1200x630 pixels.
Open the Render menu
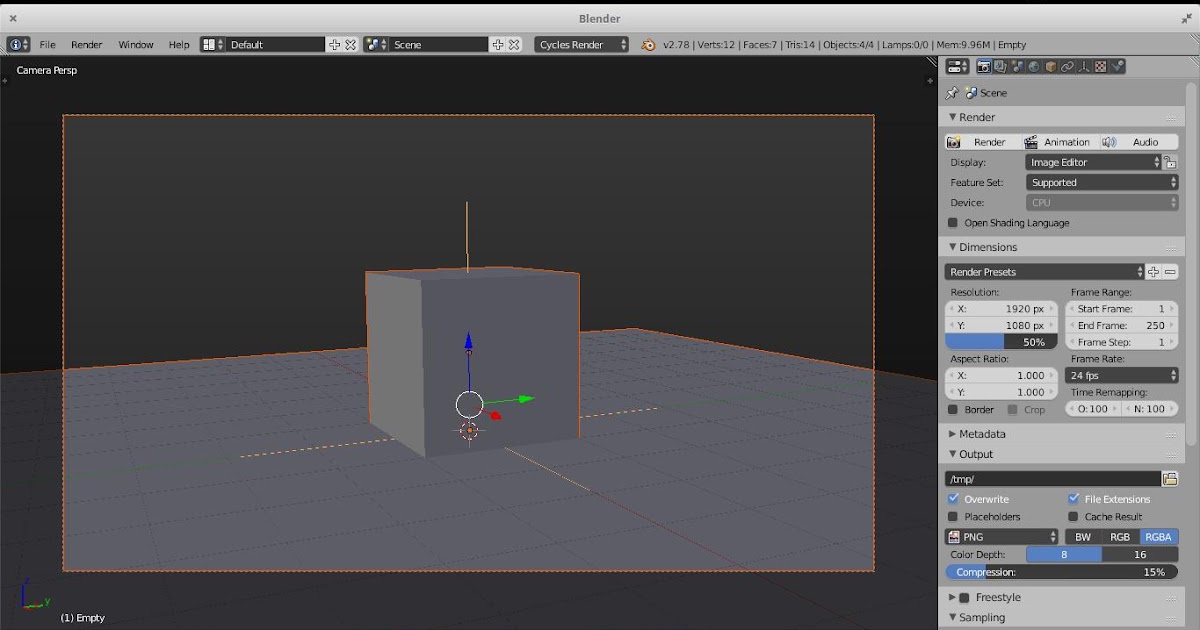pyautogui.click(x=86, y=44)
